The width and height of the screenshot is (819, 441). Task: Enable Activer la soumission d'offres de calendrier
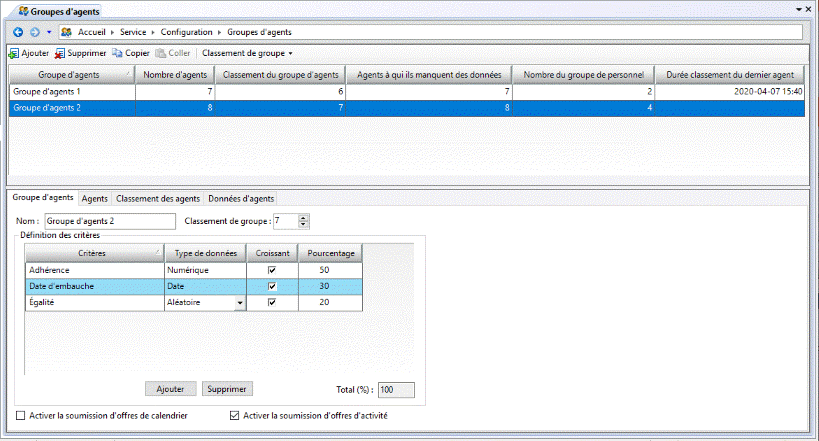pyautogui.click(x=22, y=415)
